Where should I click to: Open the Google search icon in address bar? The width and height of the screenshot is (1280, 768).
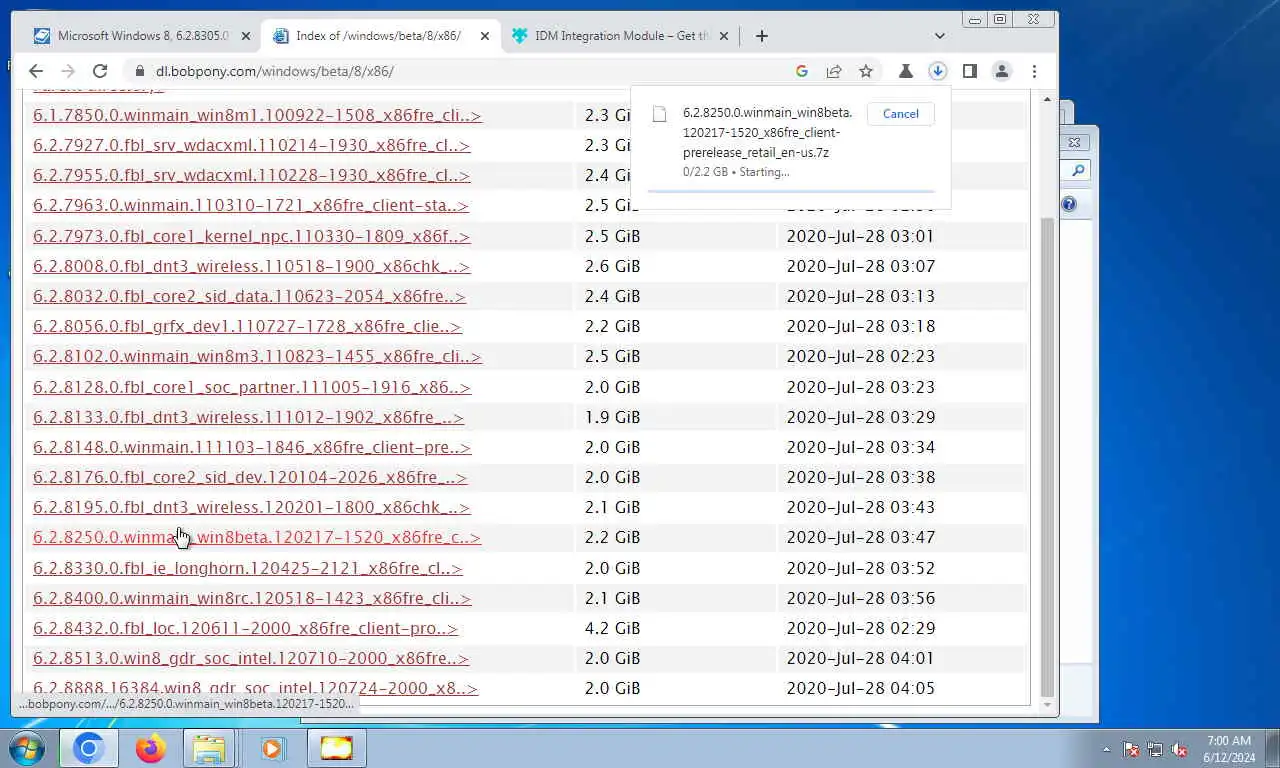tap(802, 71)
